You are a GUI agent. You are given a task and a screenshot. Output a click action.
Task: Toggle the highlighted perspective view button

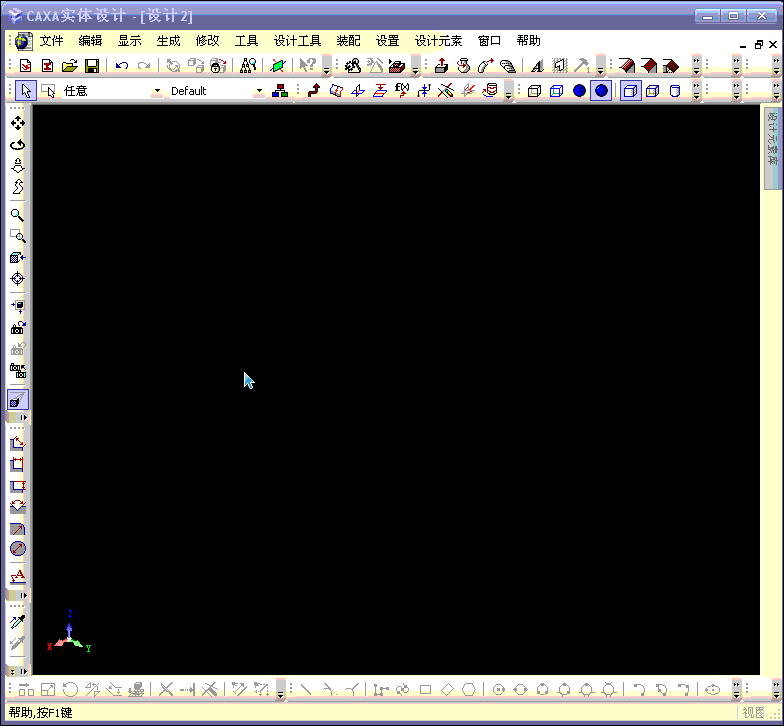[x=18, y=400]
